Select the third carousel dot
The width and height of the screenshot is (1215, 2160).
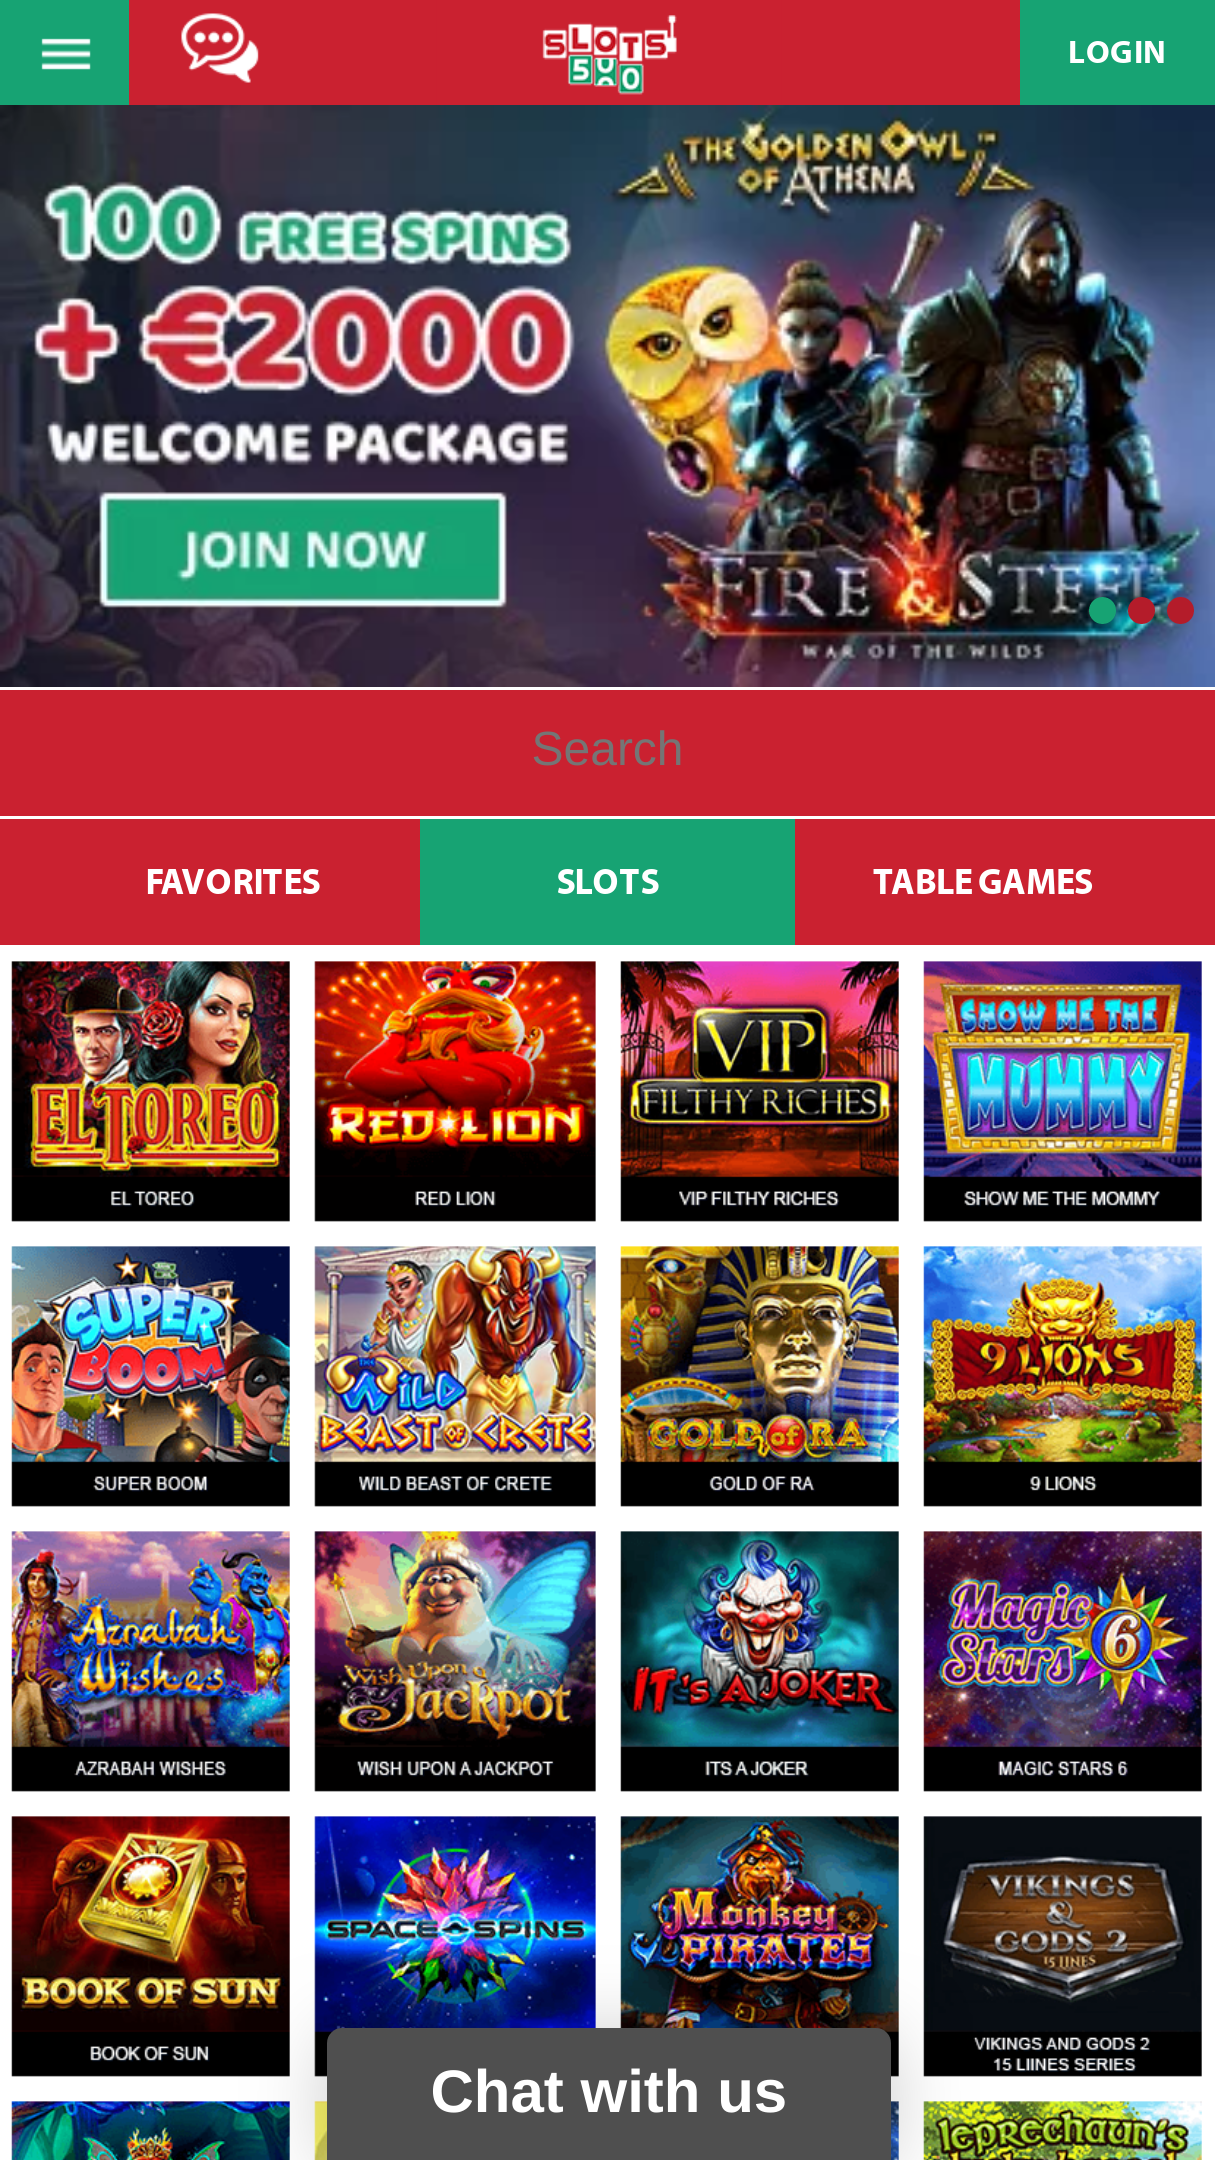point(1180,610)
